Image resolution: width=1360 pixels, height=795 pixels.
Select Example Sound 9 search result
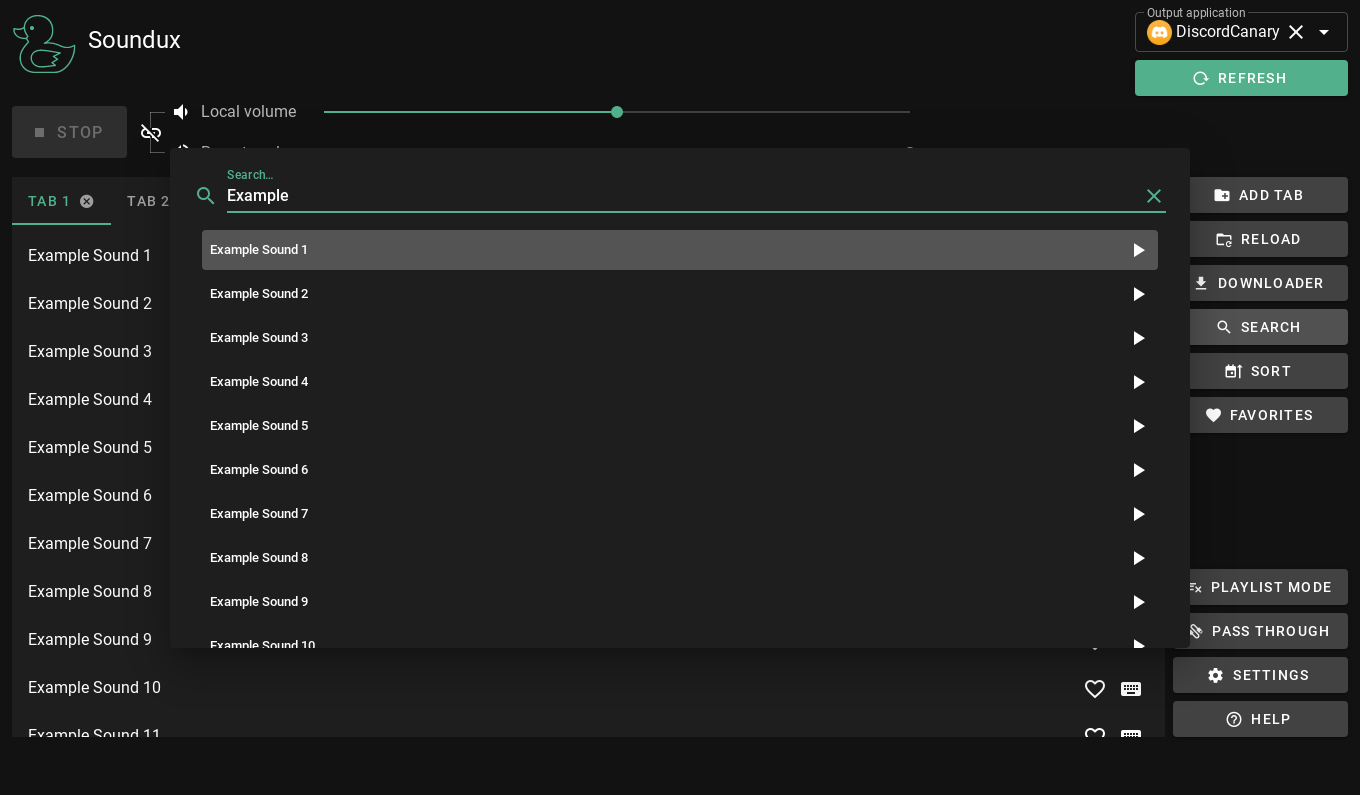680,602
